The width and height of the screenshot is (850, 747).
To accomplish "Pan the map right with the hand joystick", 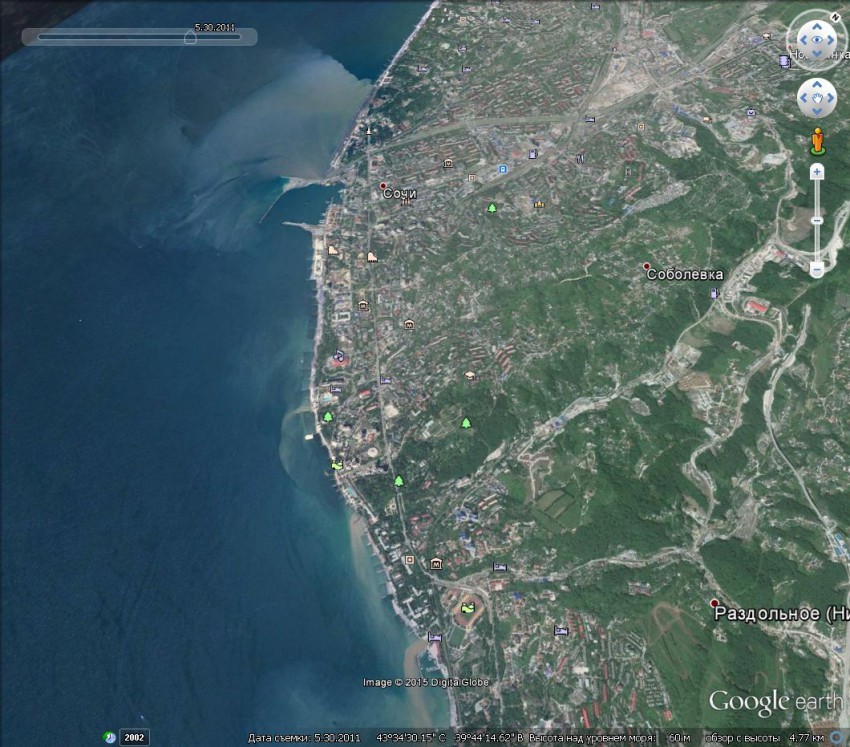I will click(x=832, y=98).
